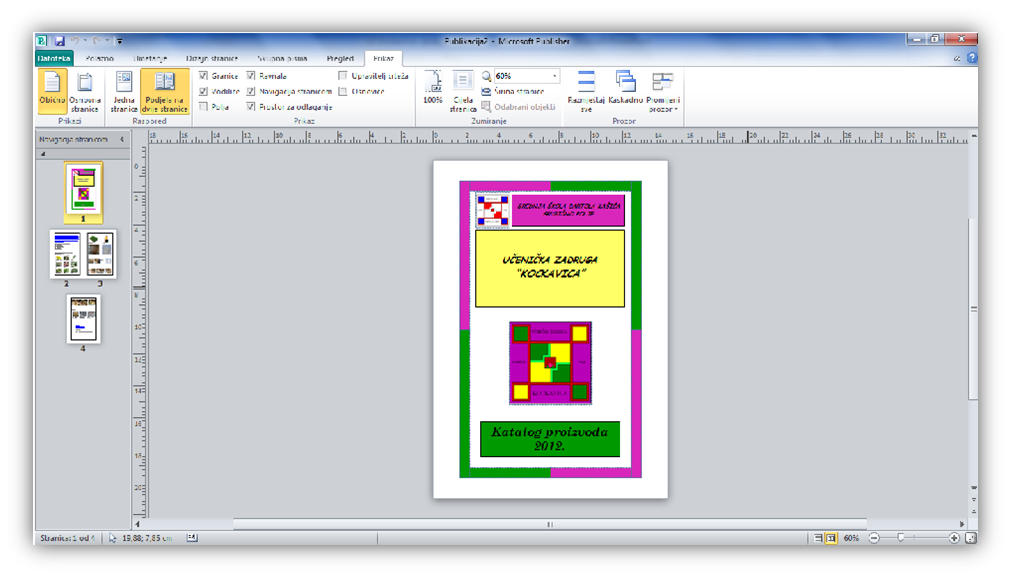
Task: Enable the Polja checkbox
Action: coord(203,107)
